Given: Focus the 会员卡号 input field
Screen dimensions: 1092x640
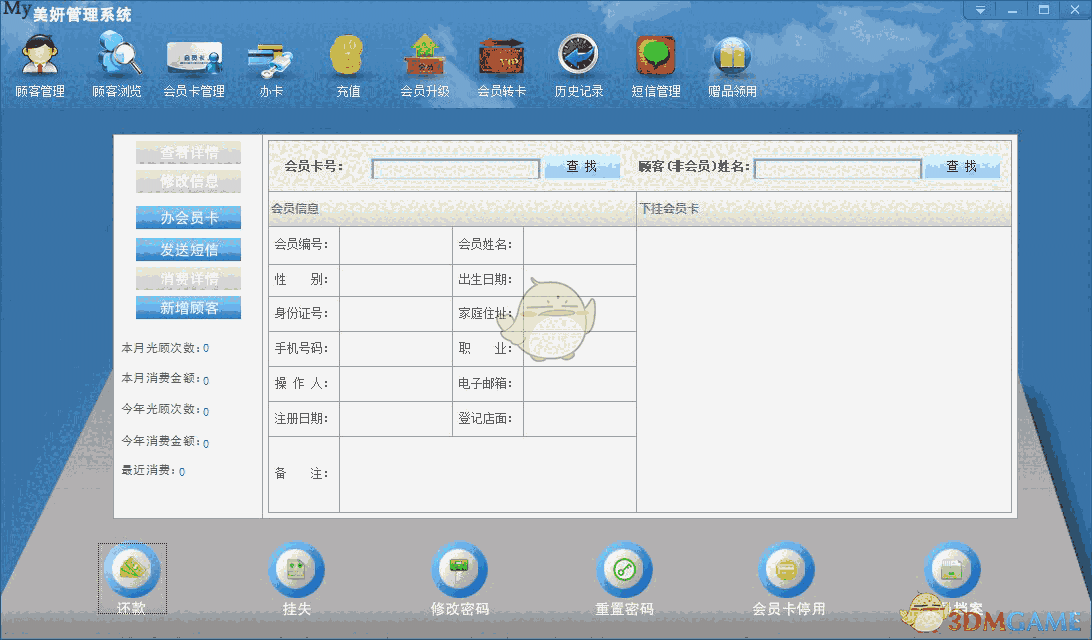Looking at the screenshot, I should [455, 169].
